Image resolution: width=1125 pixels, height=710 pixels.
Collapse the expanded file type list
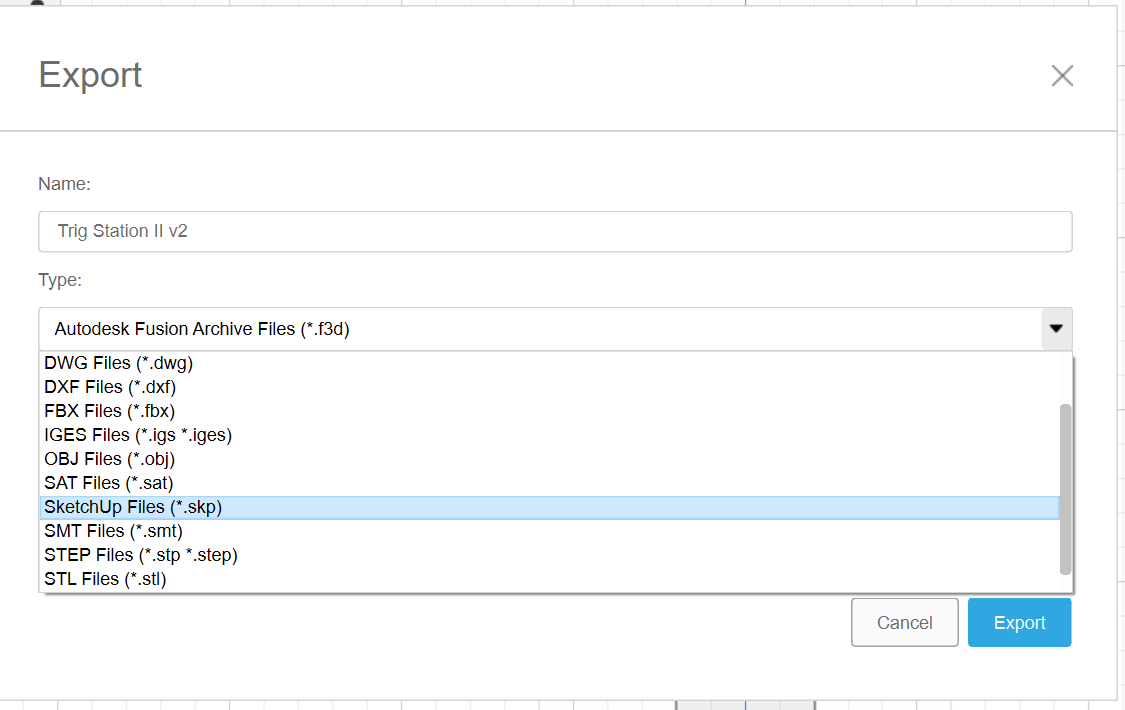1056,328
